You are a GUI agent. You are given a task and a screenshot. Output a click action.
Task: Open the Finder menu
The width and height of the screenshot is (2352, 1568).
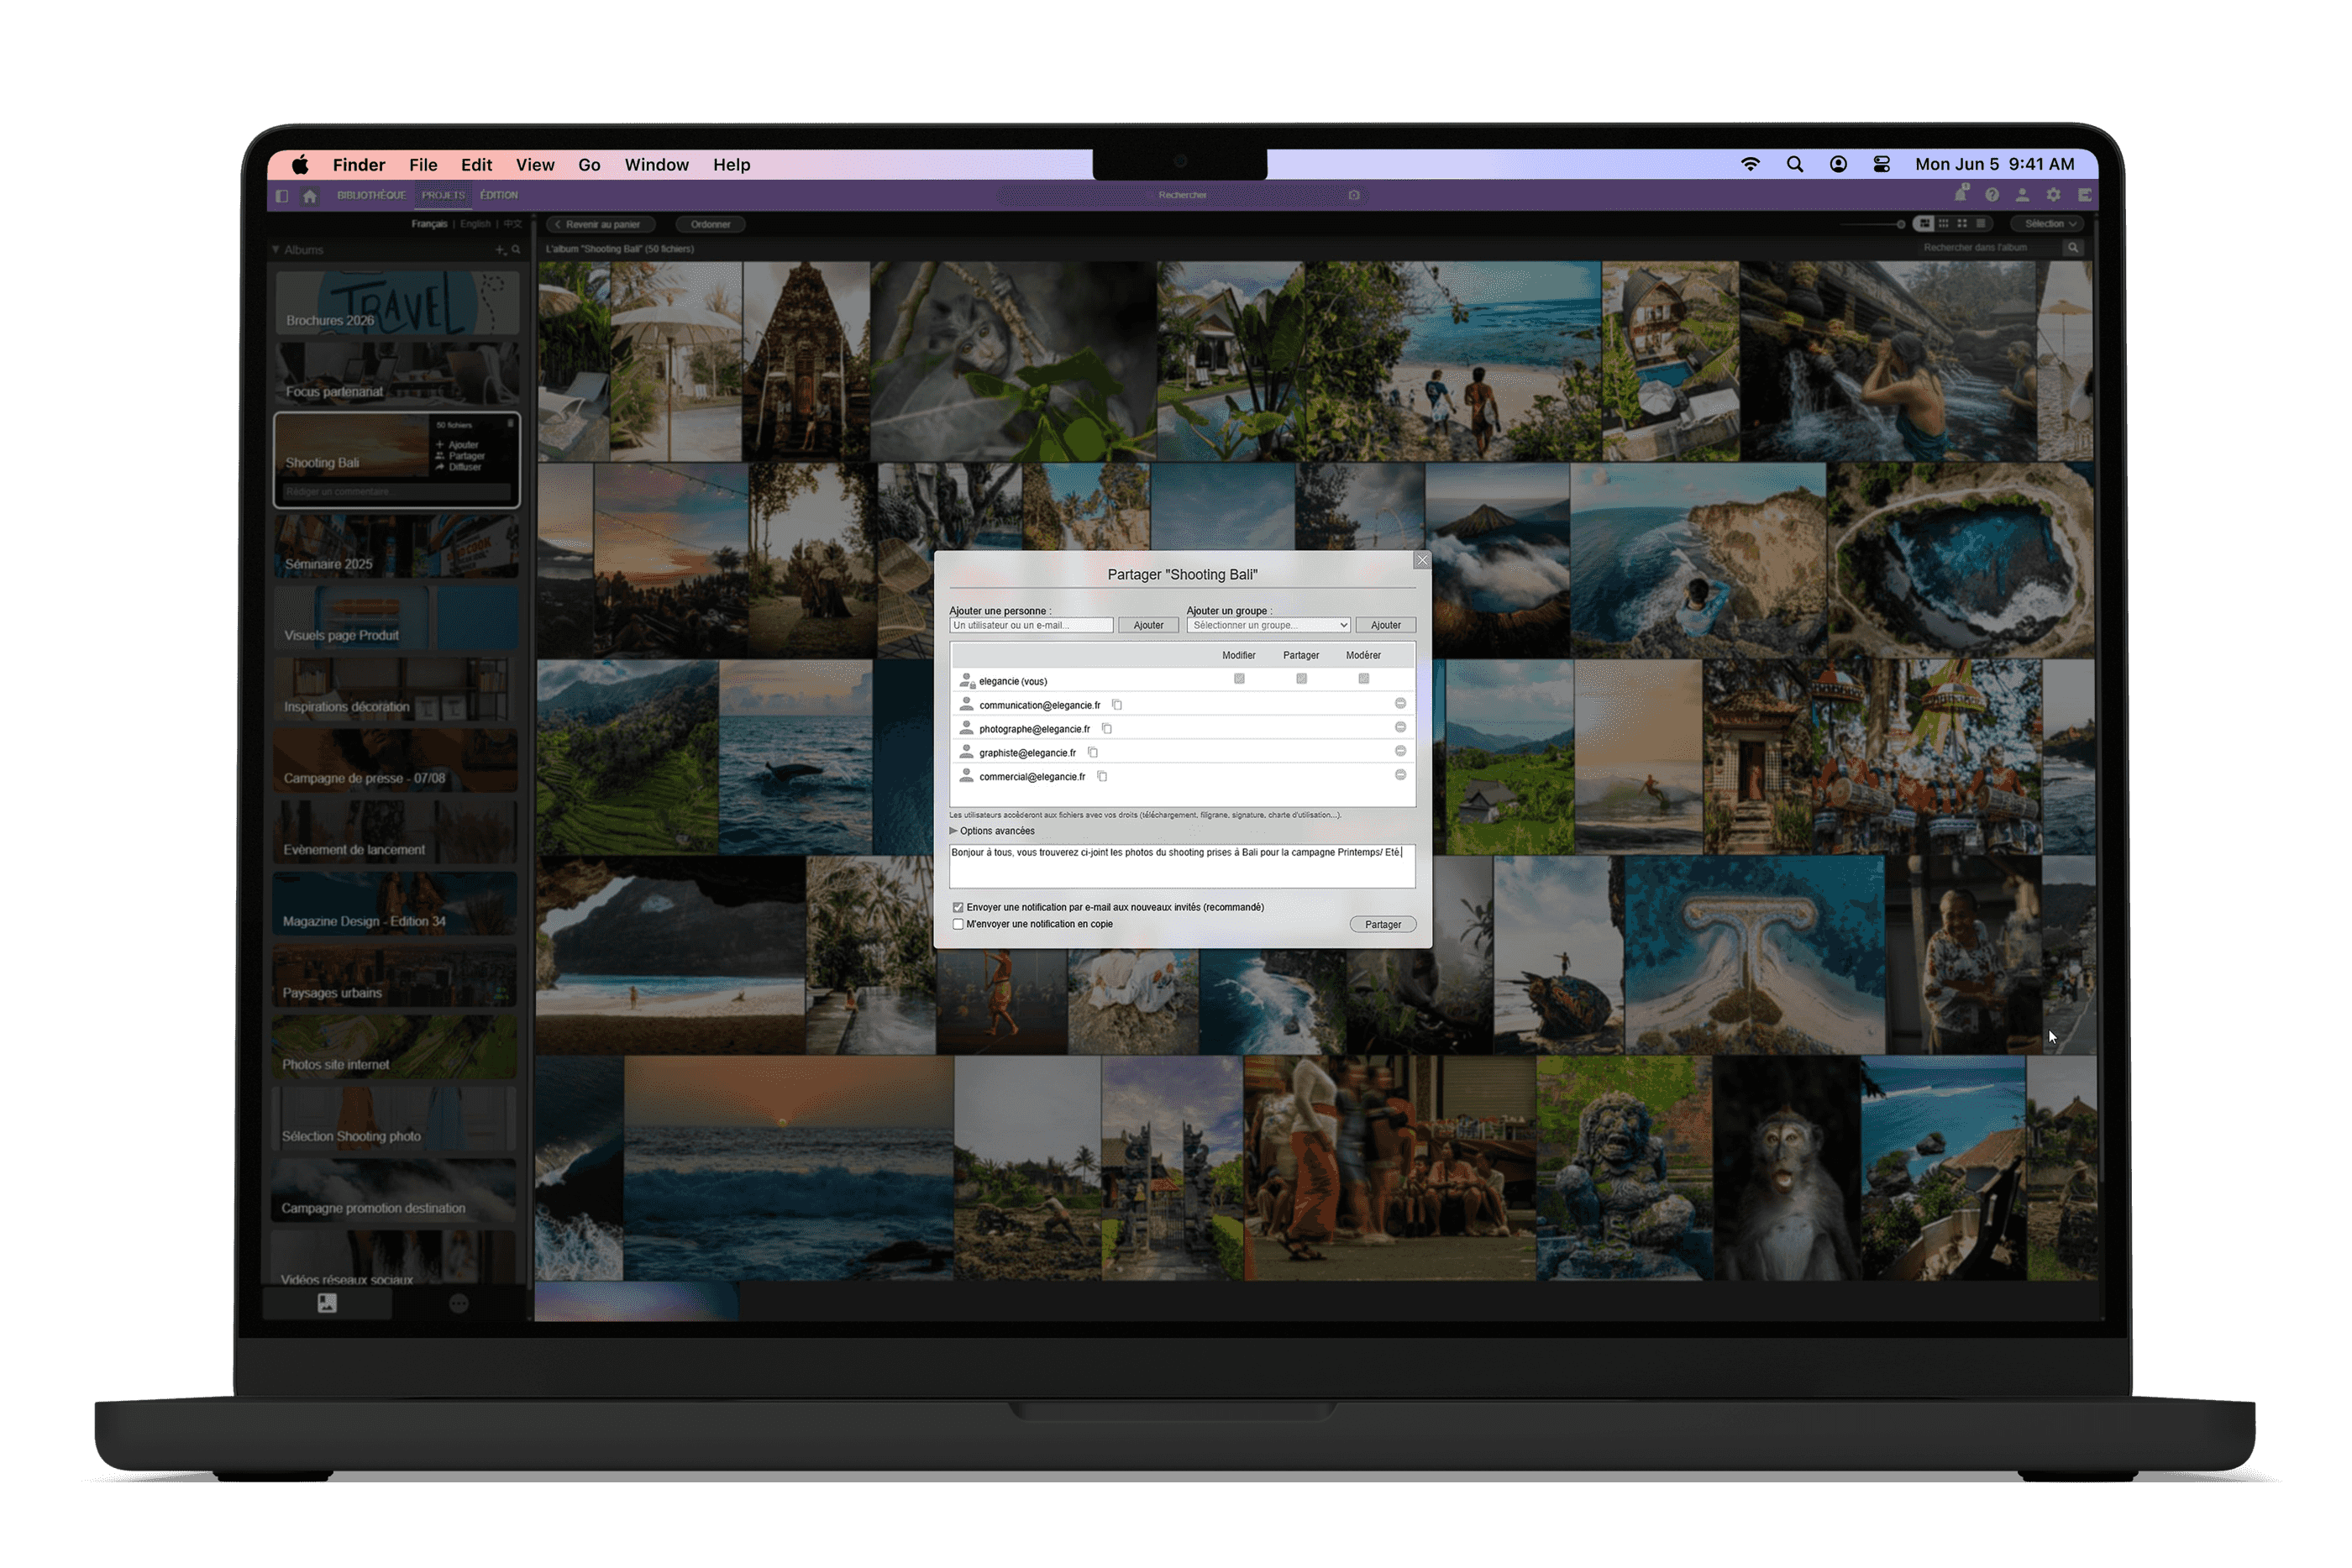359,165
